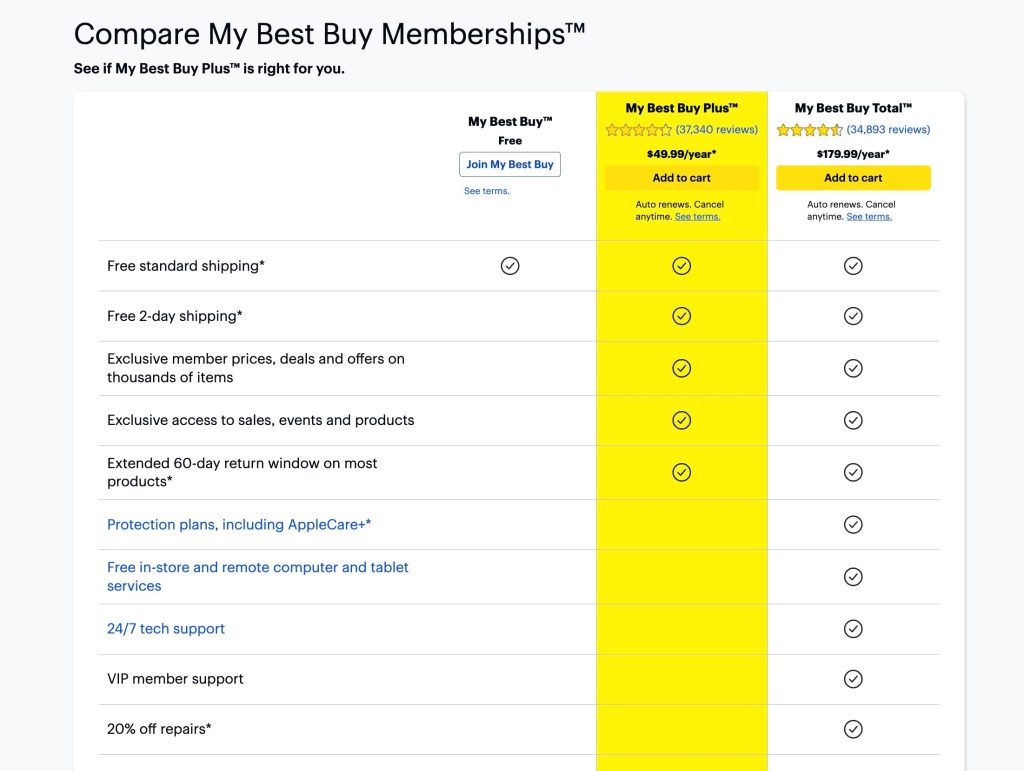Image resolution: width=1024 pixels, height=771 pixels.
Task: Click the extended 60-day return checkmark under Plus
Action: click(681, 472)
